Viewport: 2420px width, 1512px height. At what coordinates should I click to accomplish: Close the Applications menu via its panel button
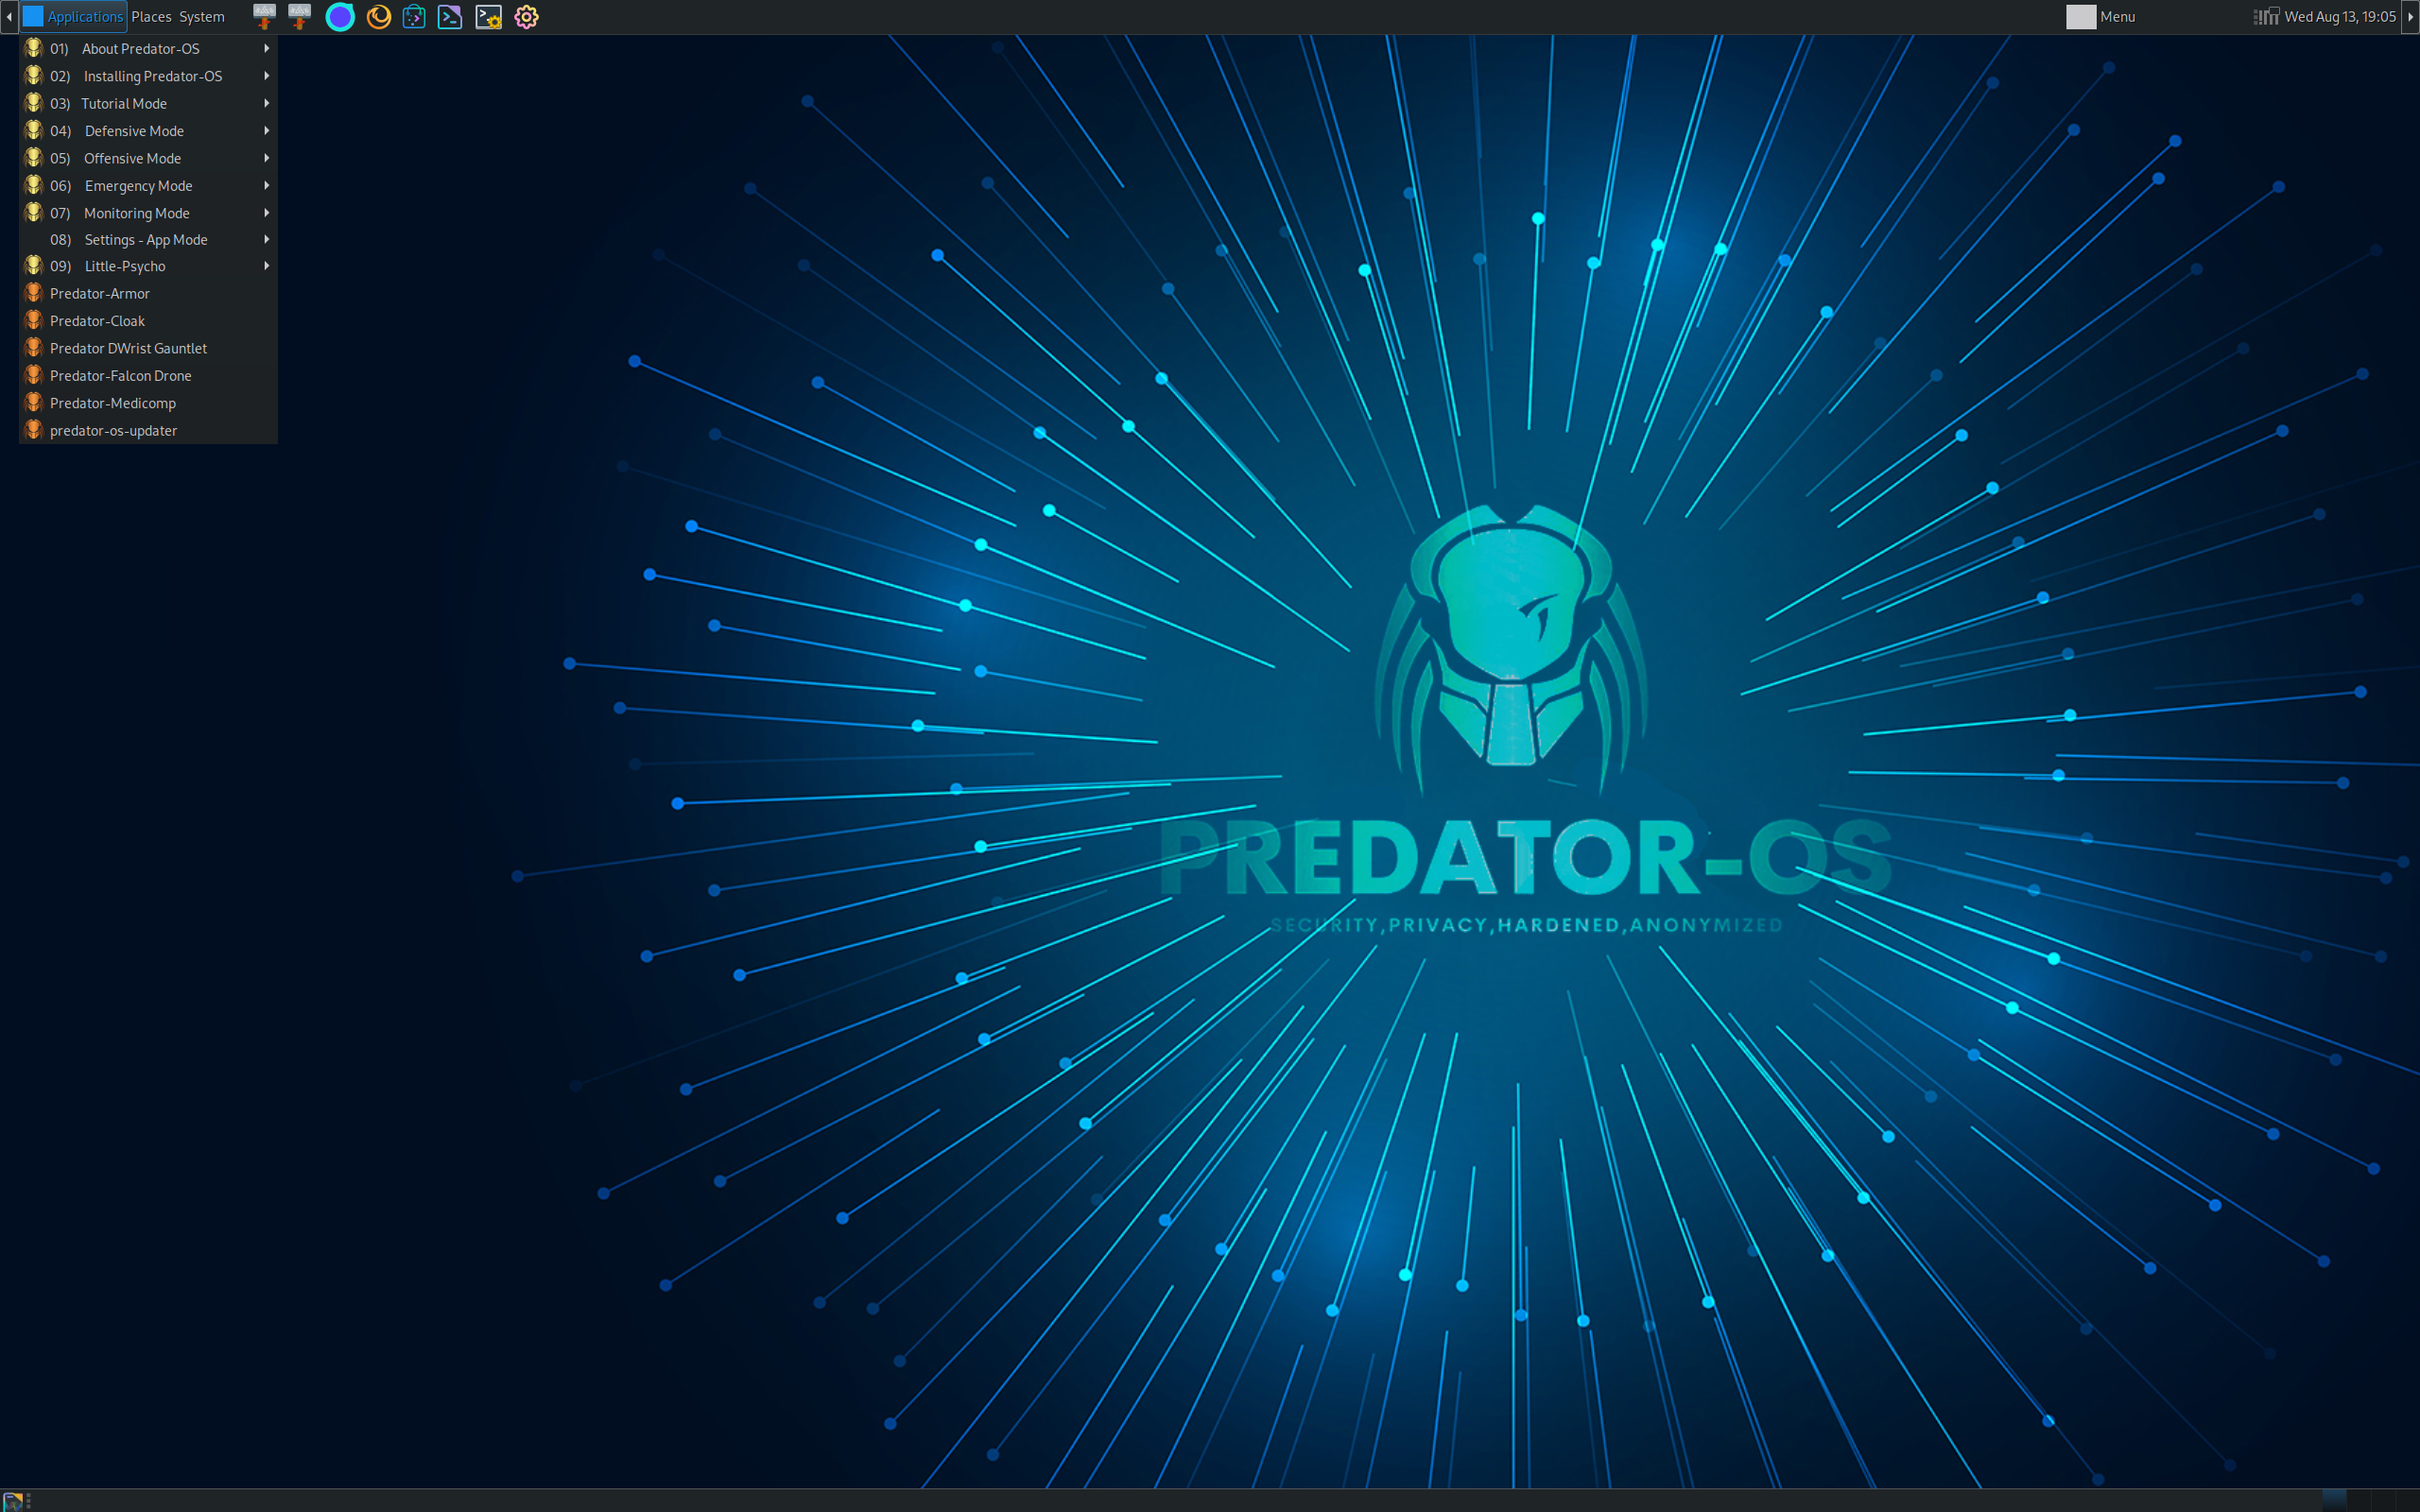pos(73,17)
